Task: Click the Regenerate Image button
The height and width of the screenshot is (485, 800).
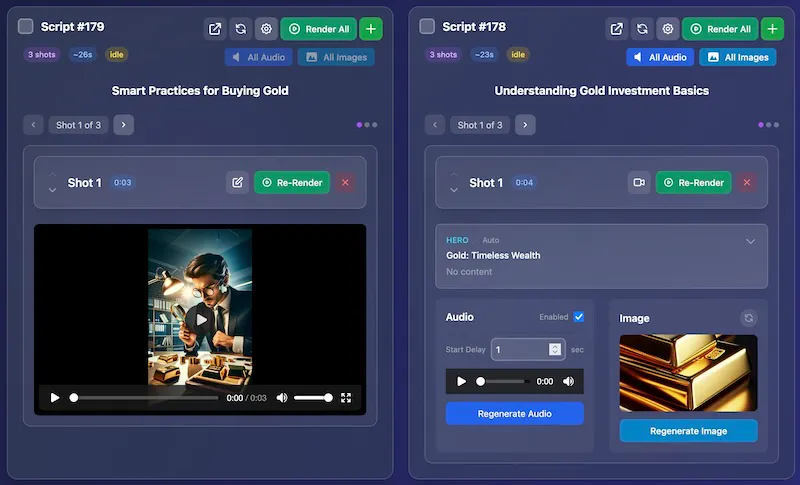Action: (689, 431)
